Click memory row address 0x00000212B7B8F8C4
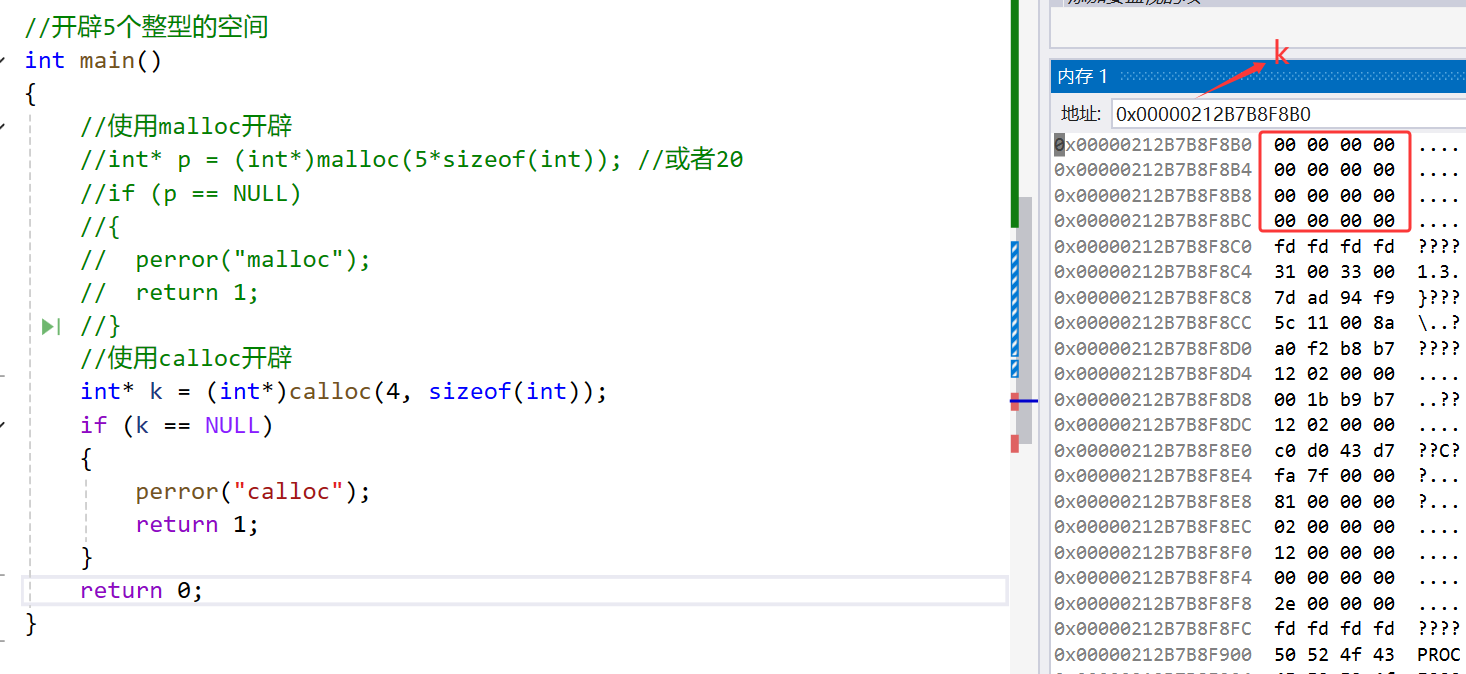 coord(1153,272)
